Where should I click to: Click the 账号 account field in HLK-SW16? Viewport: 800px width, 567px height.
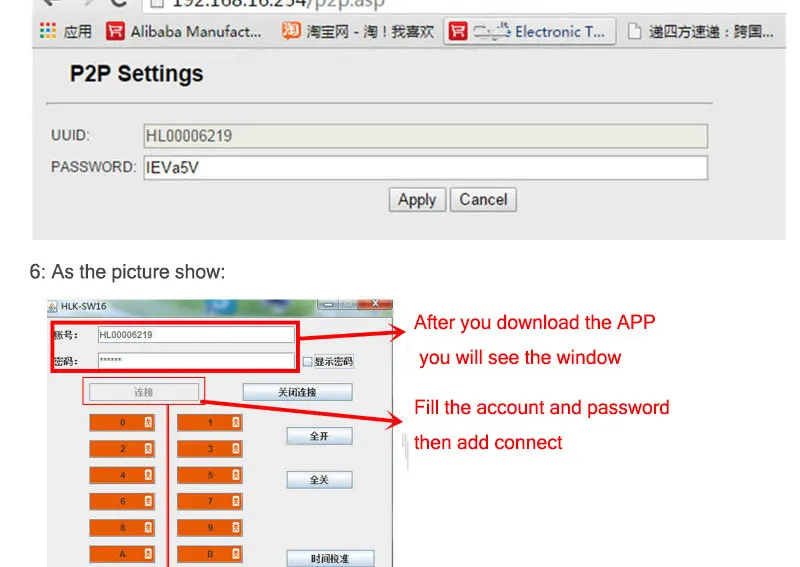tap(196, 335)
